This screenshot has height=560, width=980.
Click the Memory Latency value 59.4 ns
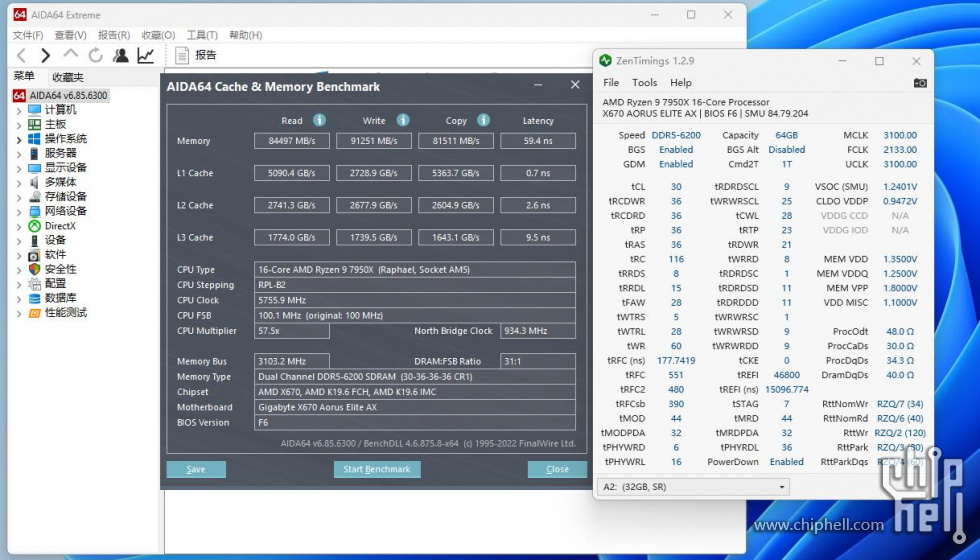(538, 141)
